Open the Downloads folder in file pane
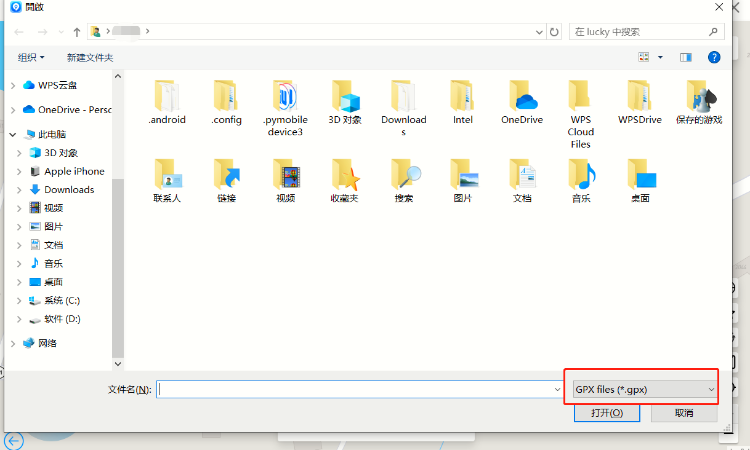 pos(404,108)
